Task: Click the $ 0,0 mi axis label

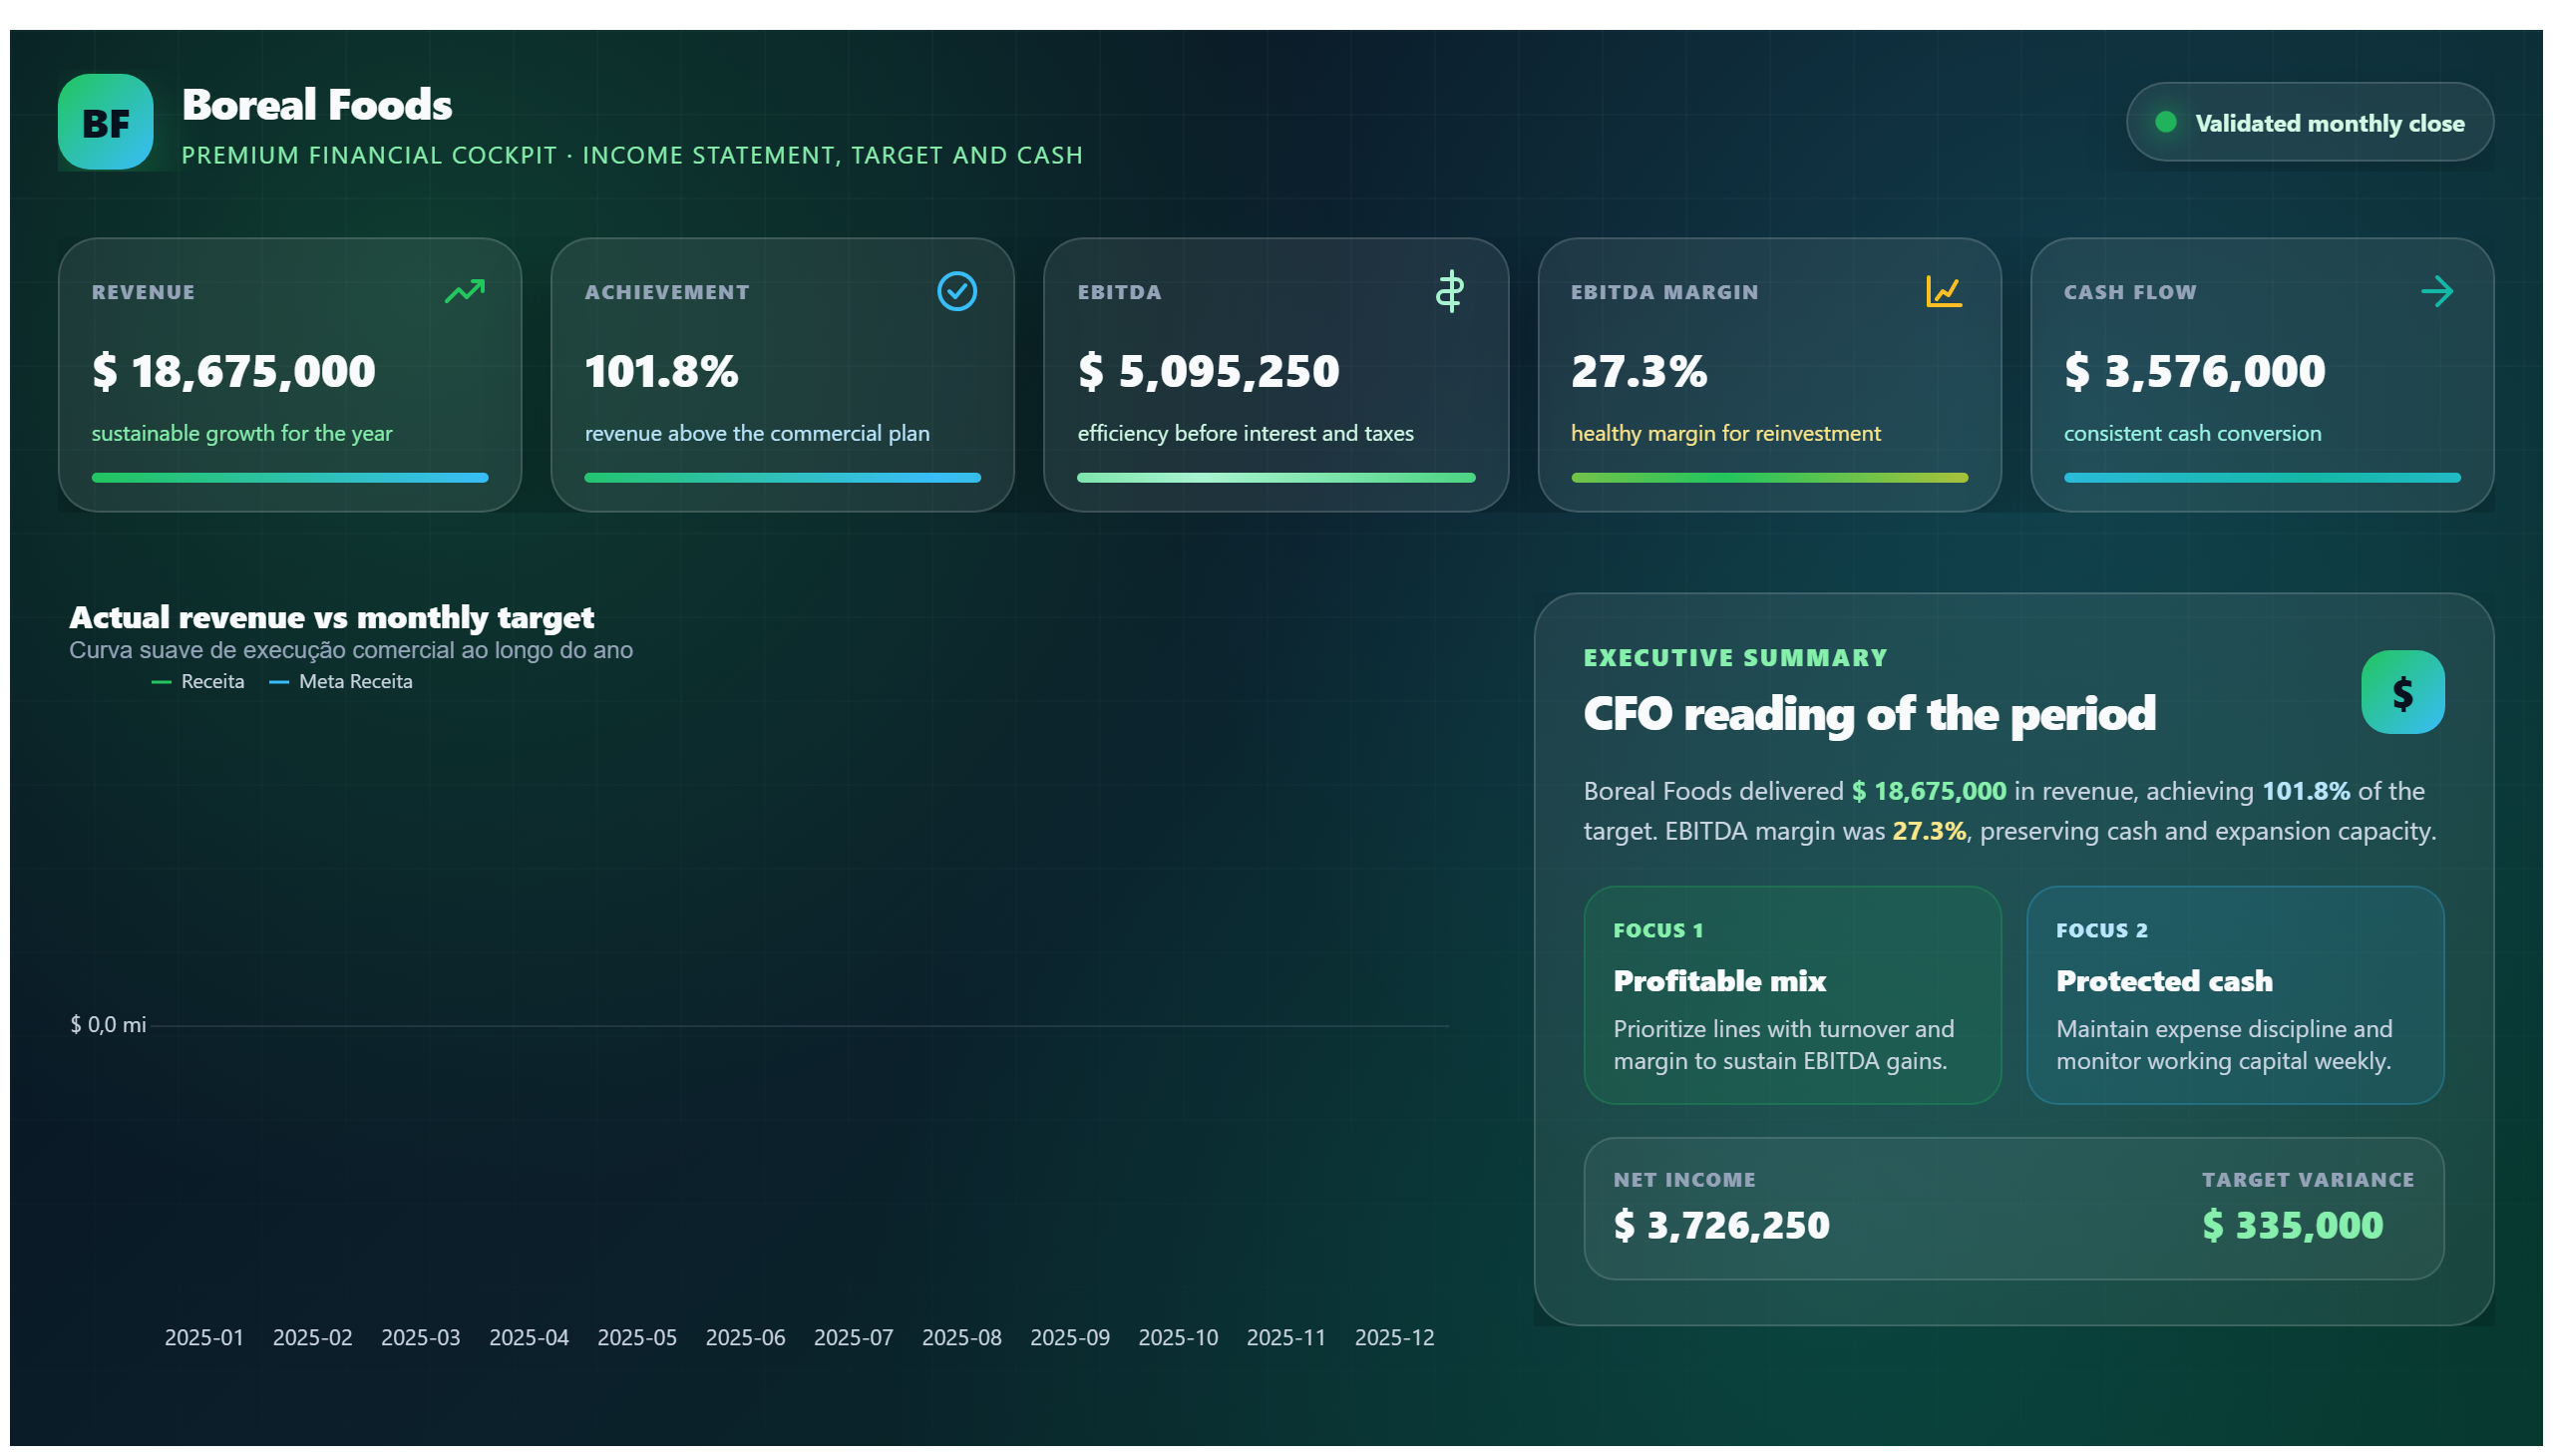Action: coord(108,1024)
